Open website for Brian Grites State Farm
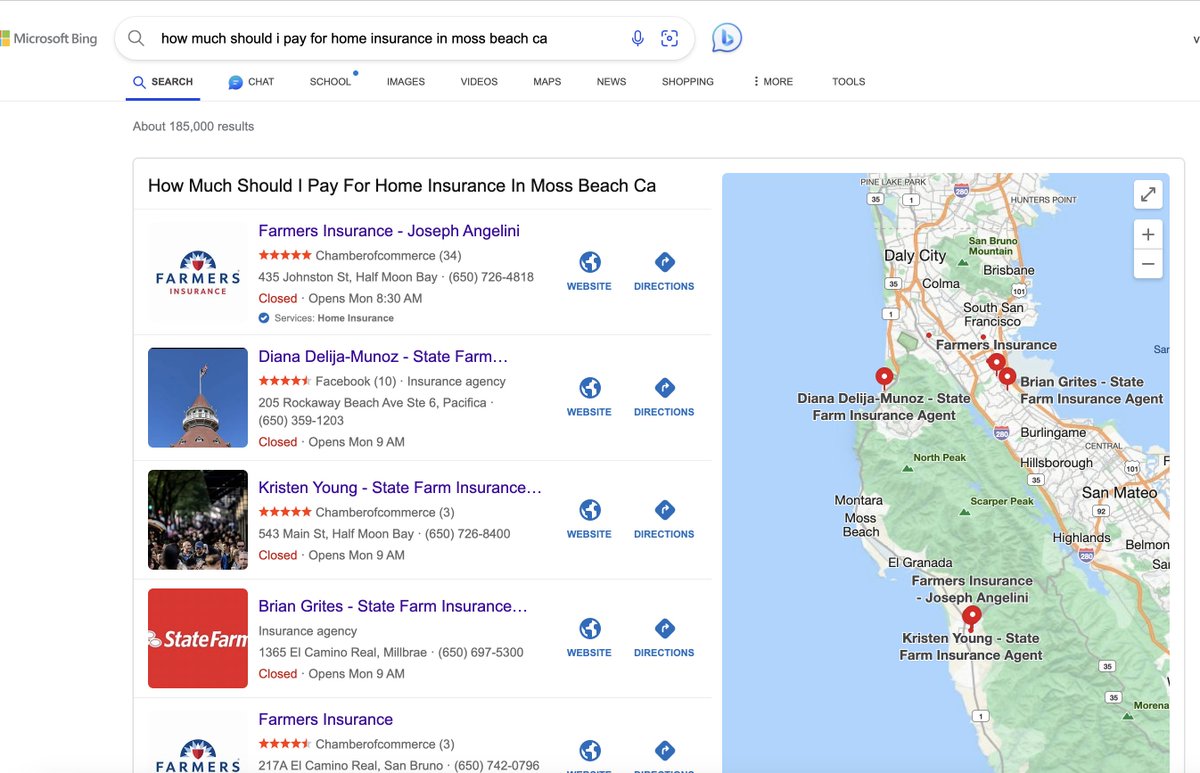Screen dimensions: 1200x773 coord(589,637)
